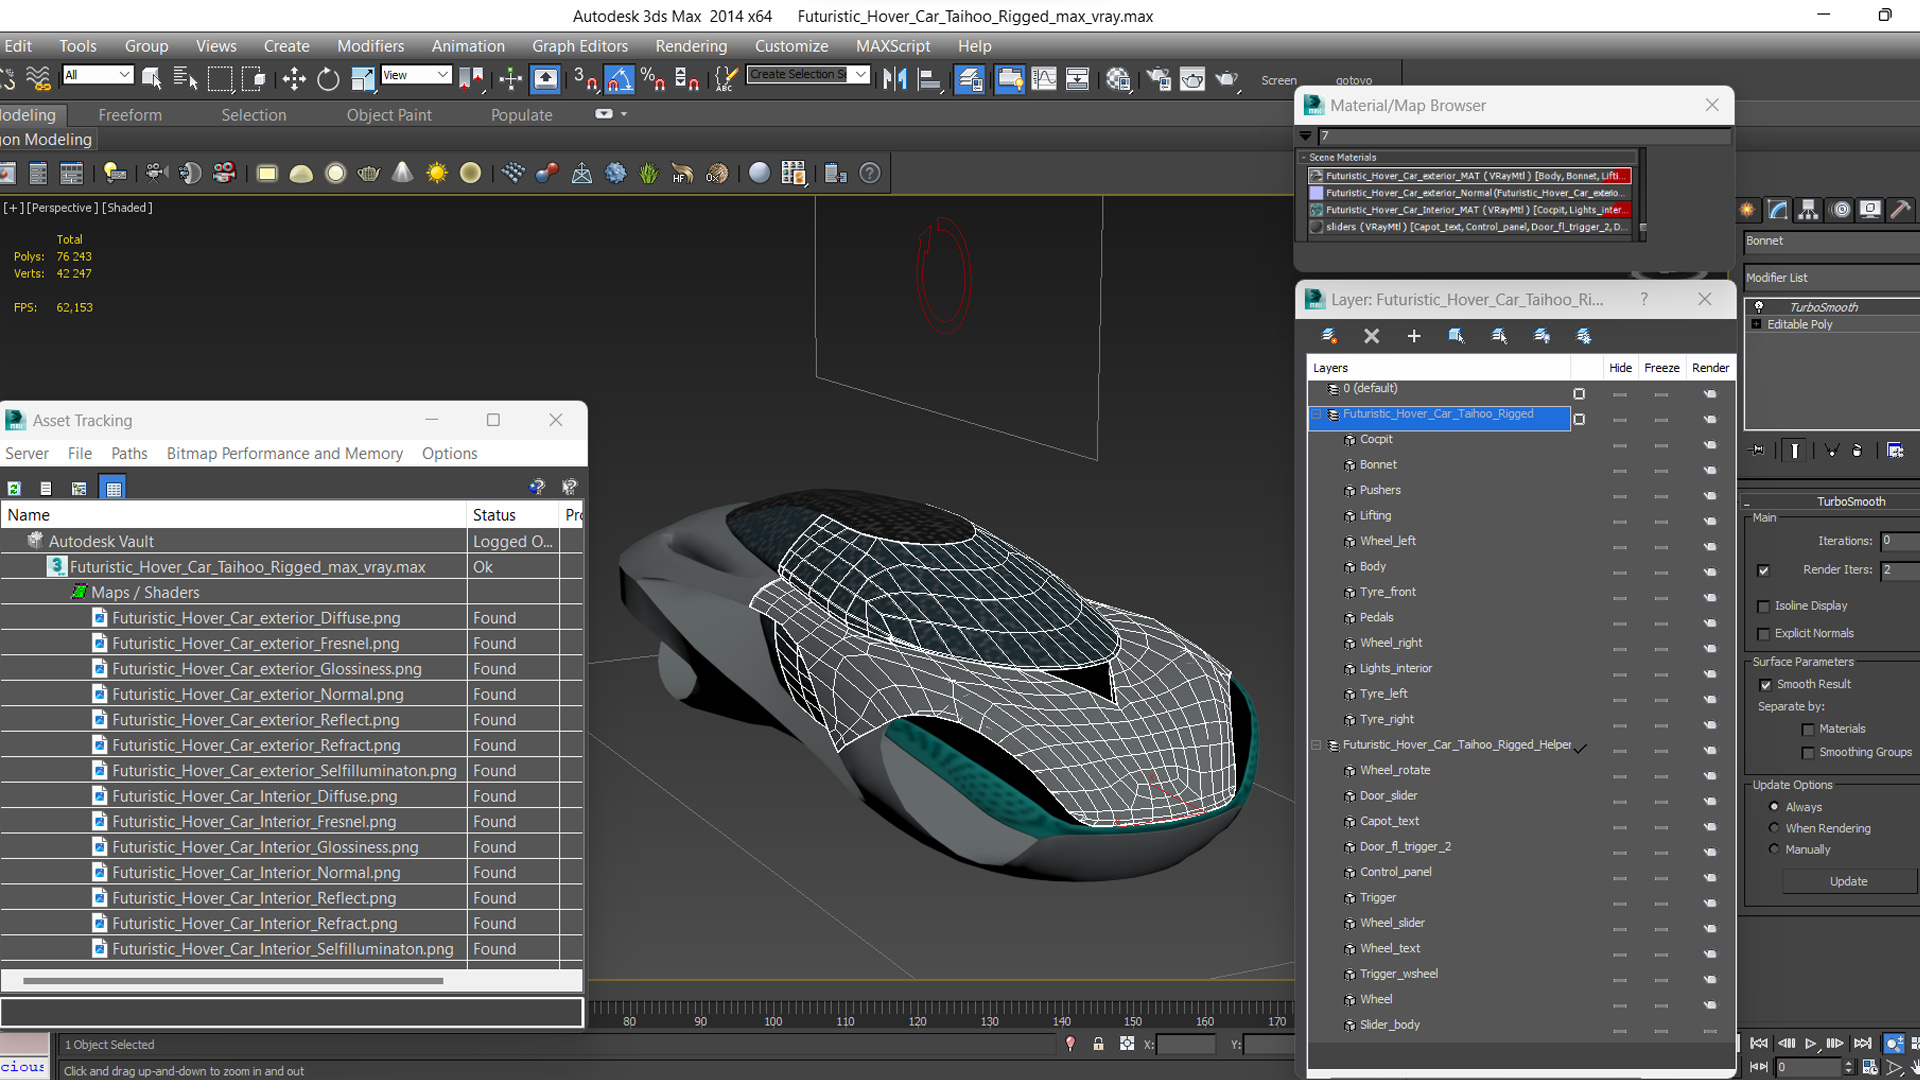Click the Align tool icon
Image resolution: width=1920 pixels, height=1080 pixels.
pyautogui.click(x=929, y=79)
